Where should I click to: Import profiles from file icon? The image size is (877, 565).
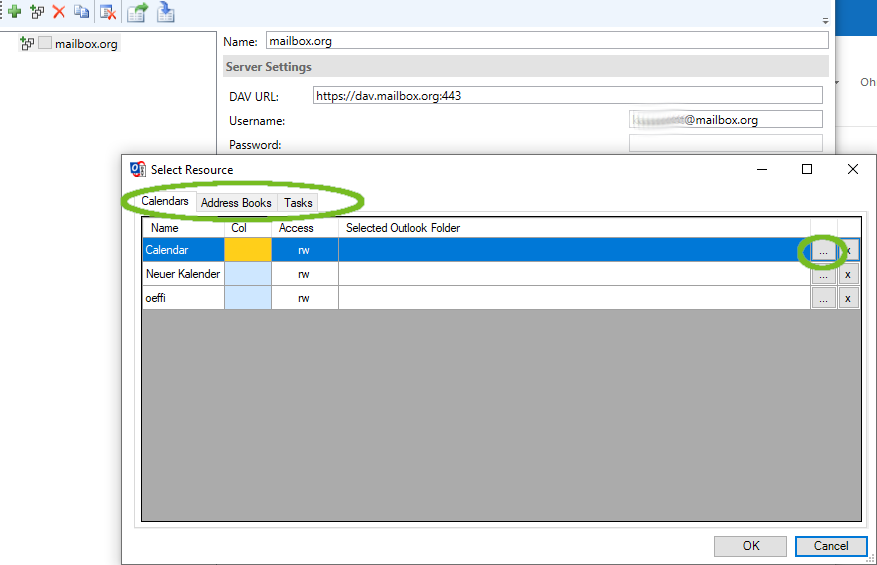click(166, 12)
